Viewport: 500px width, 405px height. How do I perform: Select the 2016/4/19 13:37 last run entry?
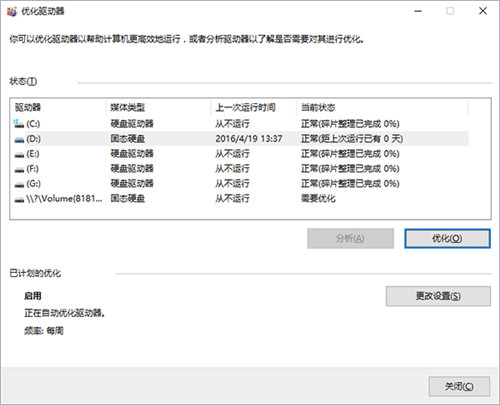(x=249, y=139)
